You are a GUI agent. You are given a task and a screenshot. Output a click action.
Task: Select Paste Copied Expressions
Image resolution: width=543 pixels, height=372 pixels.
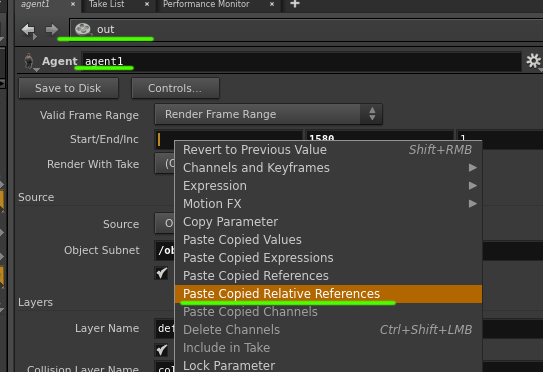pyautogui.click(x=328, y=258)
